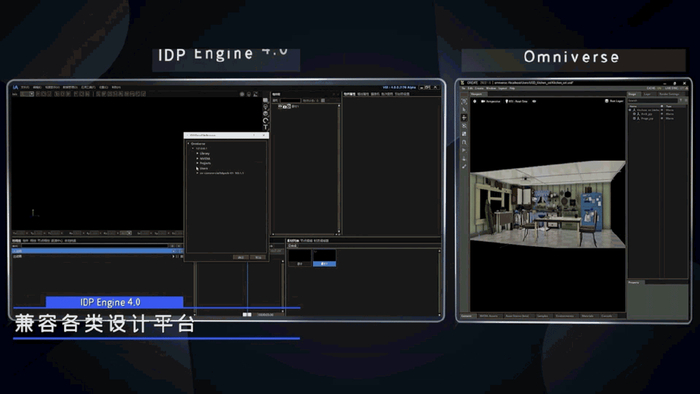The height and width of the screenshot is (394, 700).
Task: Select the Text tool in viewport sidebar
Action: (x=265, y=127)
